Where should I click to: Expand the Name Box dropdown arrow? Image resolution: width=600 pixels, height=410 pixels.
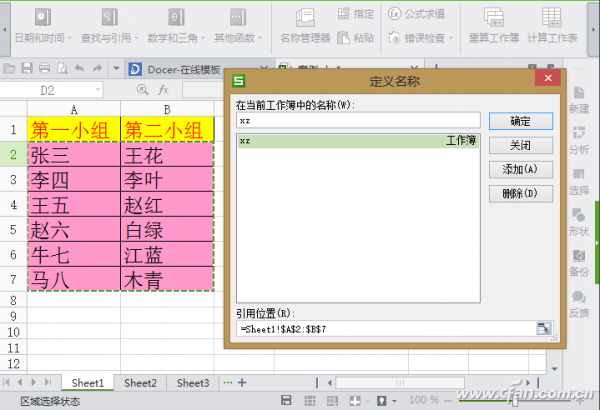point(98,90)
